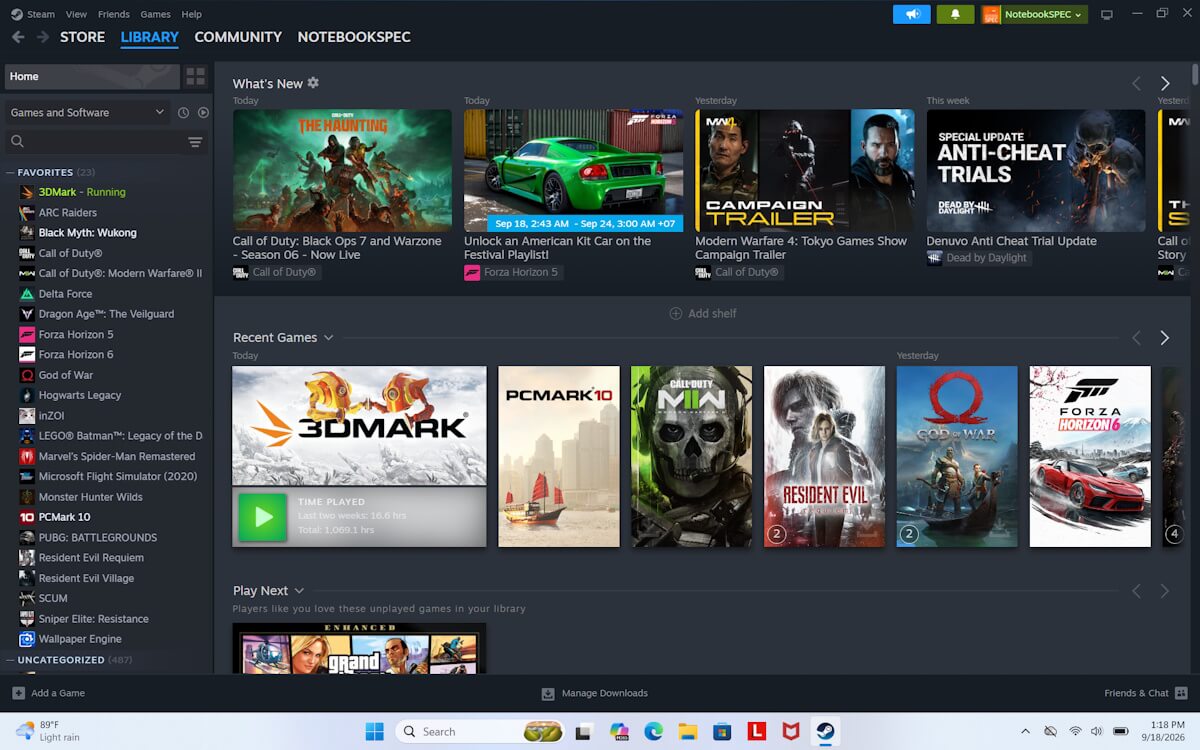
Task: Go back with the left arrow
Action: (x=18, y=37)
